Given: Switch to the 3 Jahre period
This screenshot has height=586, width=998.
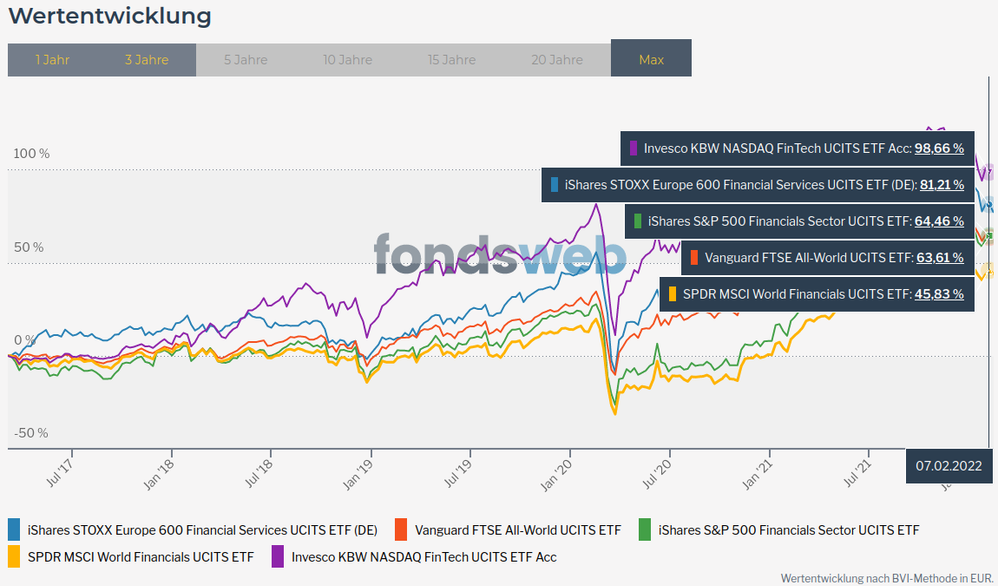Looking at the screenshot, I should tap(147, 60).
